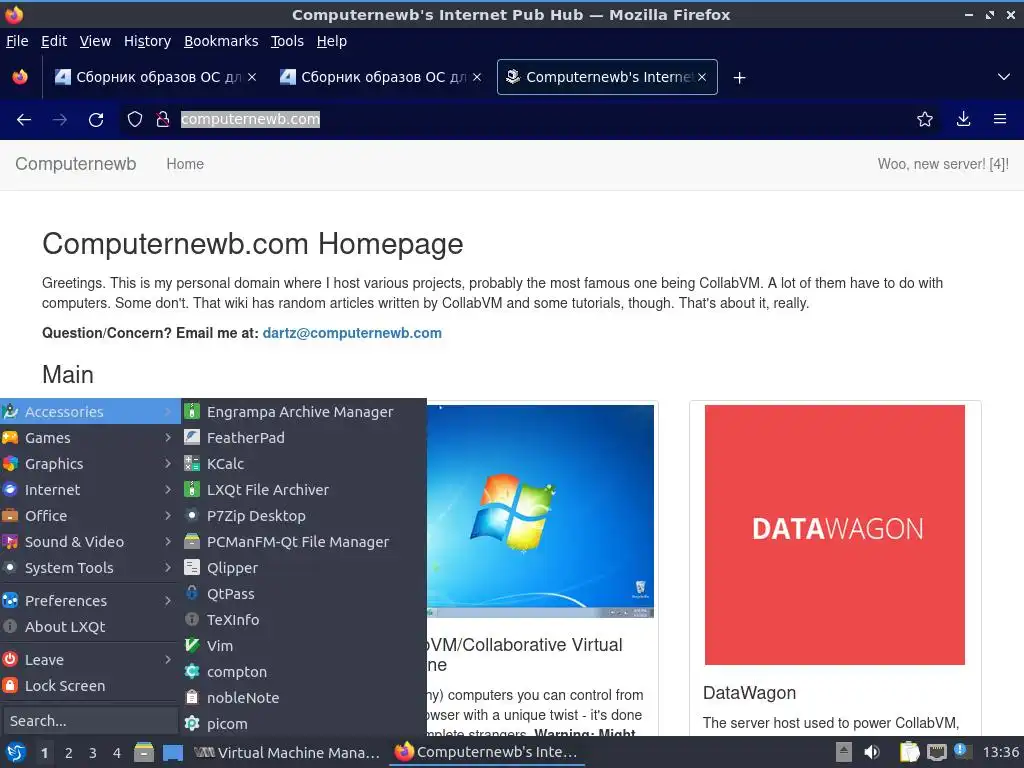Click the Firefox back arrow button
Viewport: 1024px width, 768px height.
24,120
